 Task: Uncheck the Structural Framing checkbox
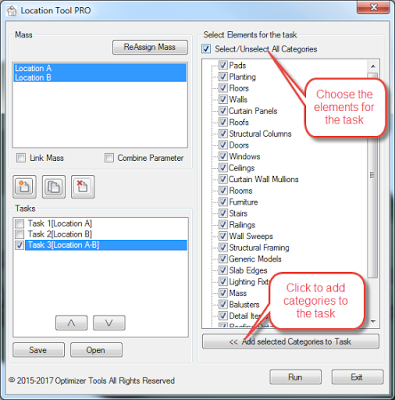[x=223, y=248]
